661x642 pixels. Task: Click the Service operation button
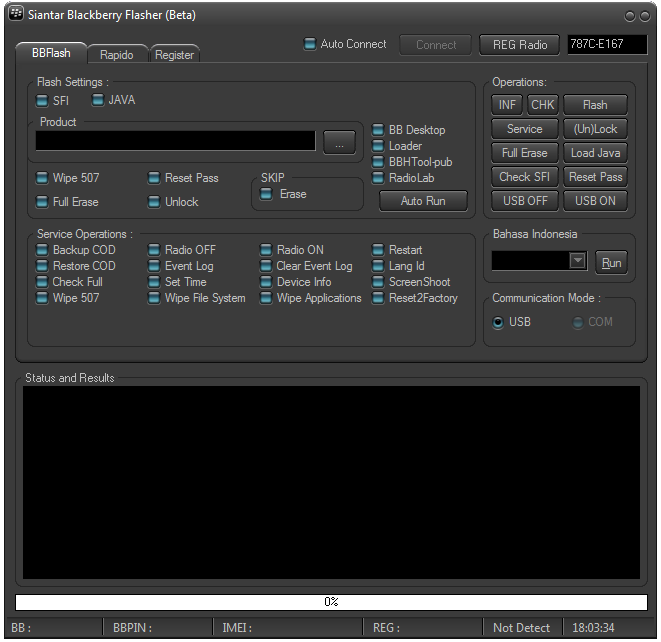(525, 129)
